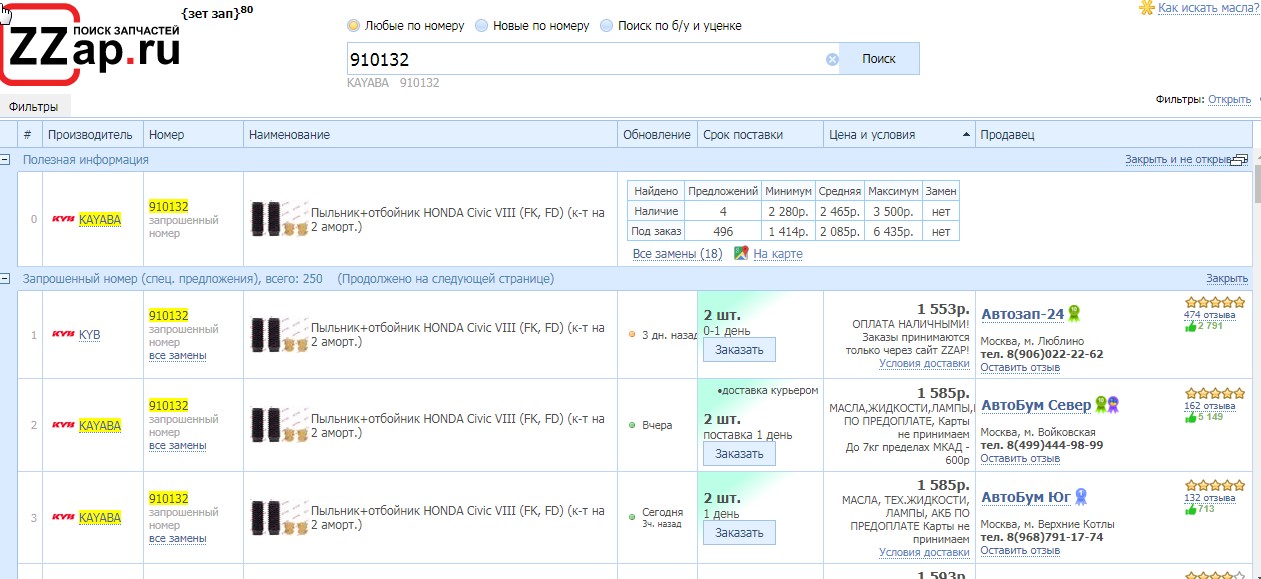This screenshot has height=579, width=1261.
Task: Click the green medal badge next to Автозап-24
Action: click(1074, 313)
